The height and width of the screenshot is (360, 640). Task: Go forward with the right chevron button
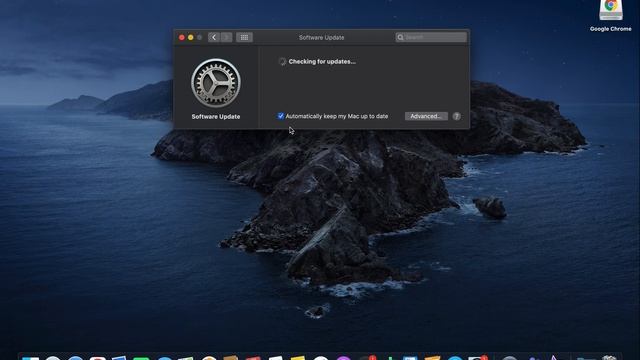[x=227, y=37]
